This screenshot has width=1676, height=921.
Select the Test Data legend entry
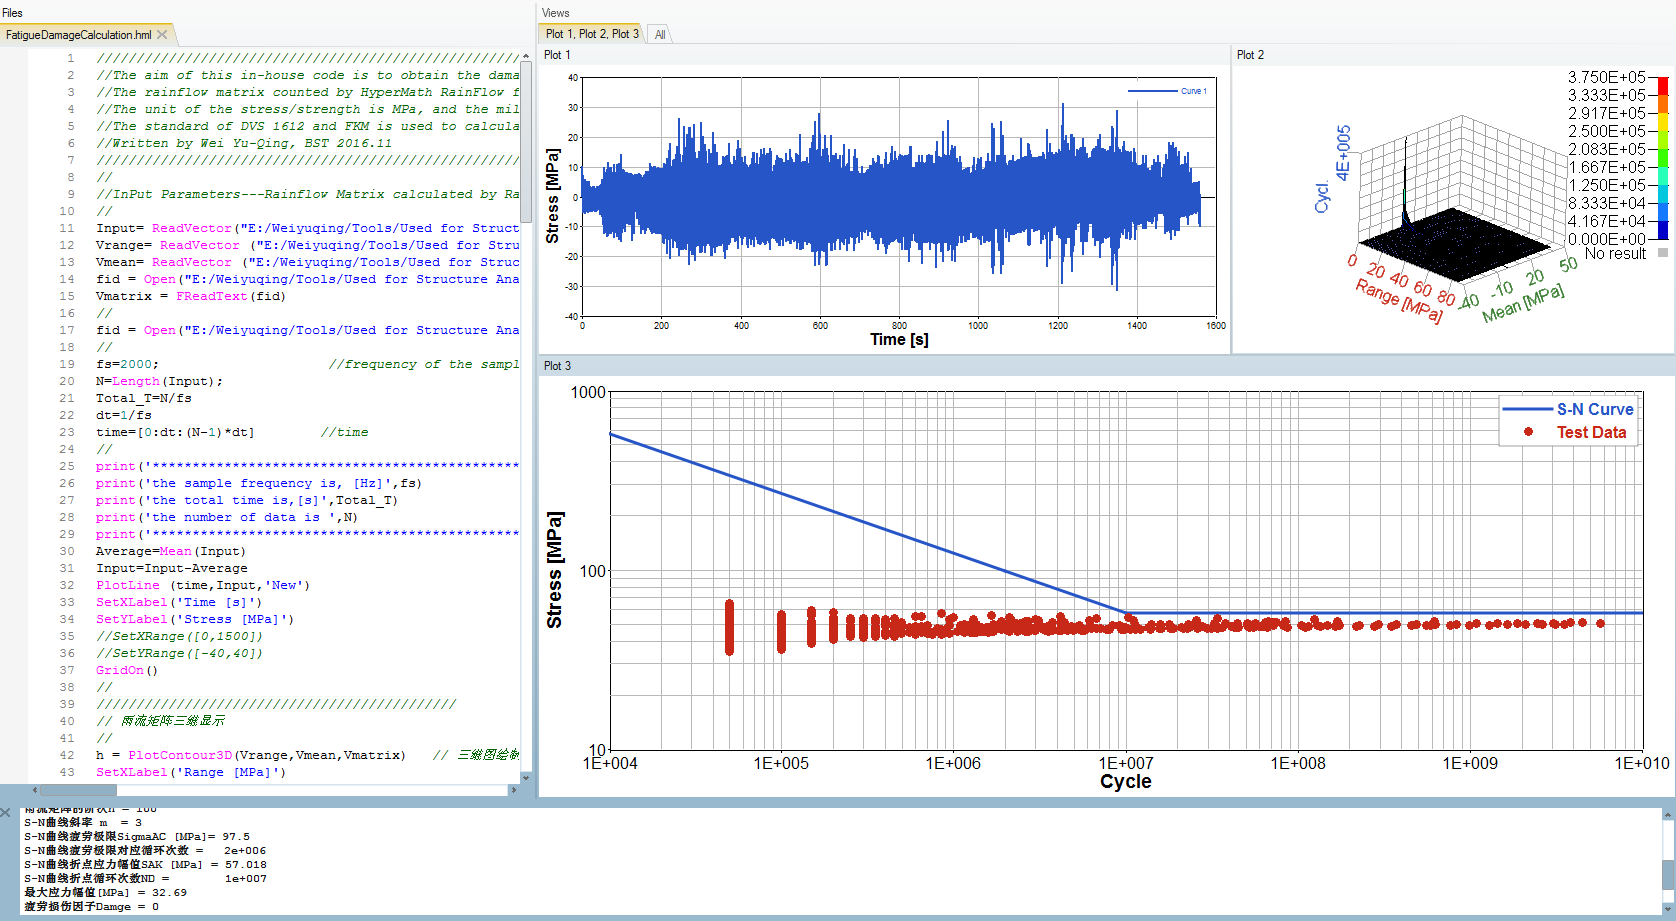coord(1574,432)
